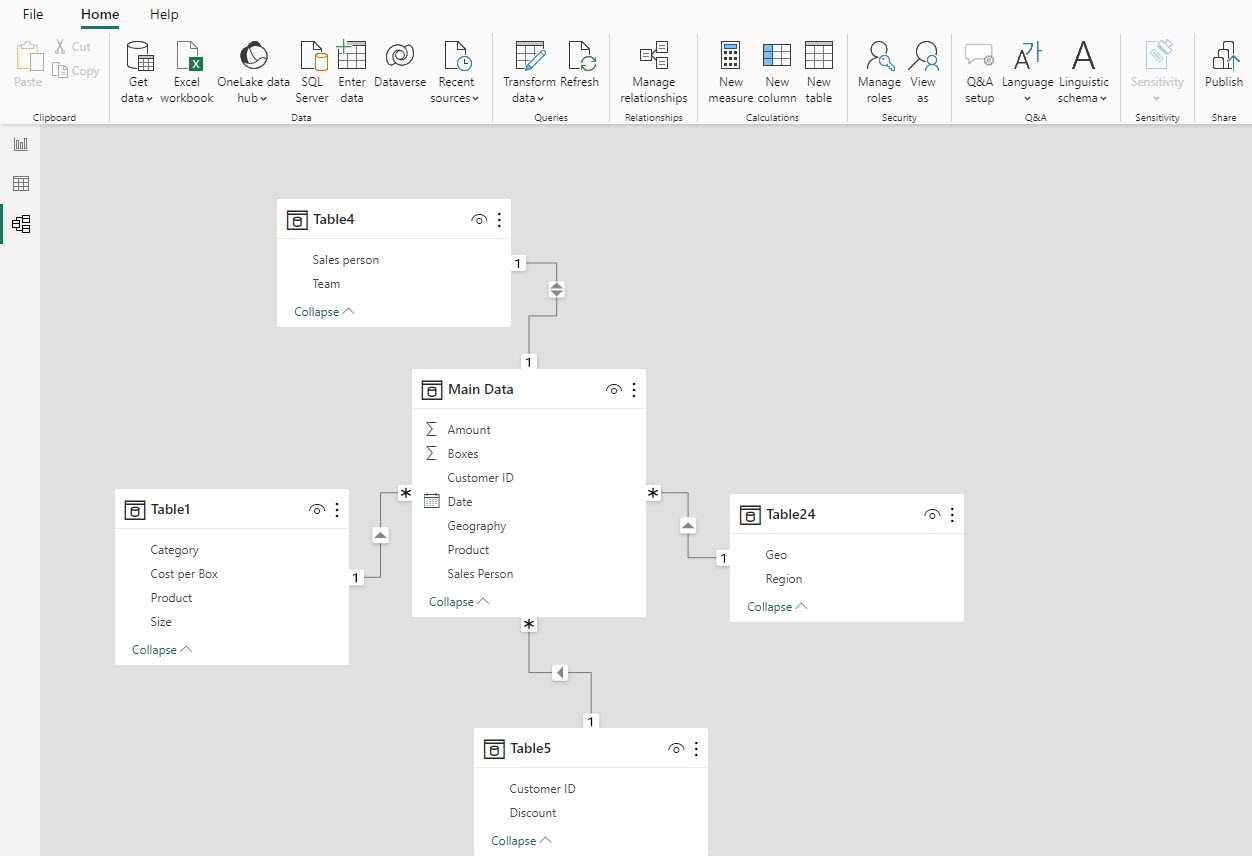This screenshot has height=856, width=1252.
Task: Open more options for Table4
Action: [499, 219]
